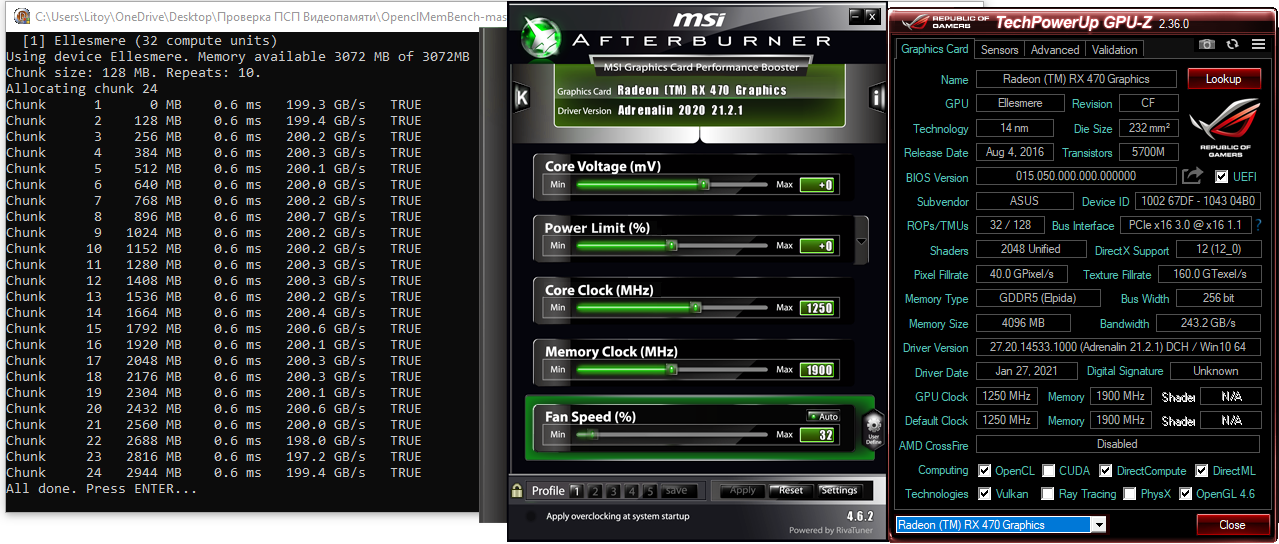Open Afterburner Settings
The width and height of the screenshot is (1279, 544).
839,491
